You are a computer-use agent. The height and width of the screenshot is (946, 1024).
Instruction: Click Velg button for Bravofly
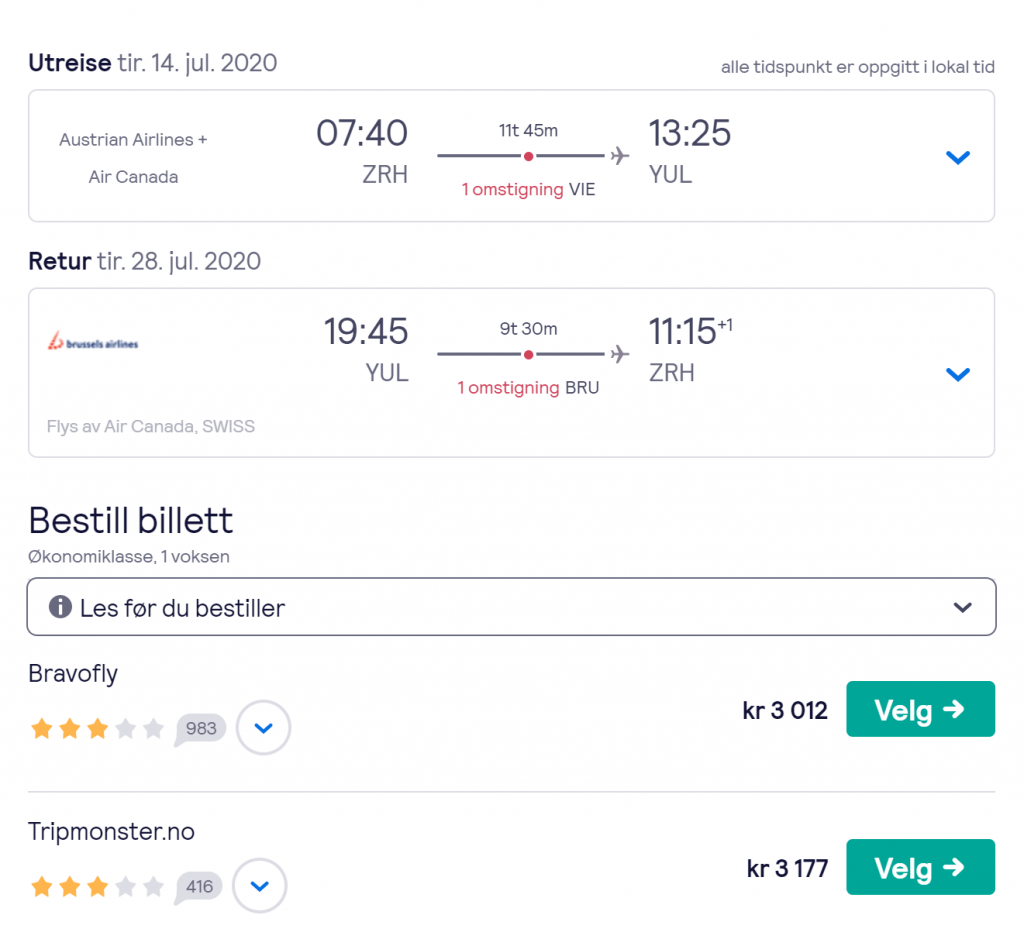pyautogui.click(x=920, y=709)
